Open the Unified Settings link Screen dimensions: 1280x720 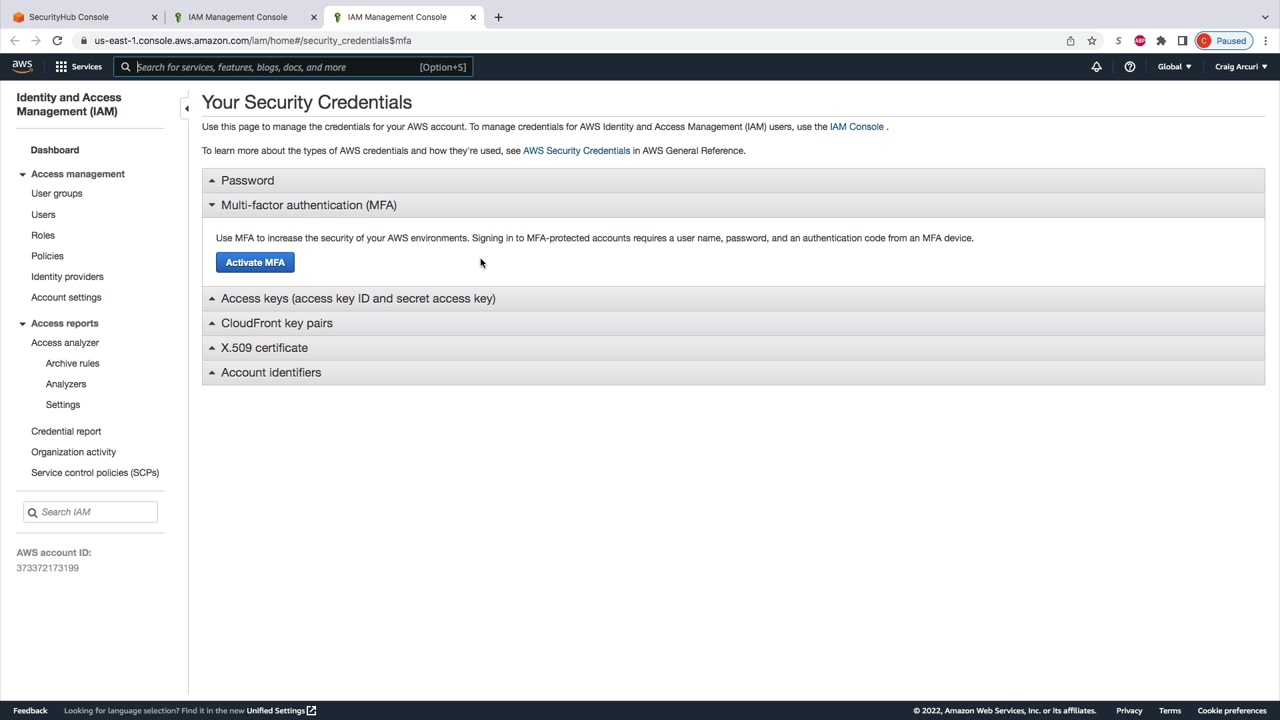281,711
